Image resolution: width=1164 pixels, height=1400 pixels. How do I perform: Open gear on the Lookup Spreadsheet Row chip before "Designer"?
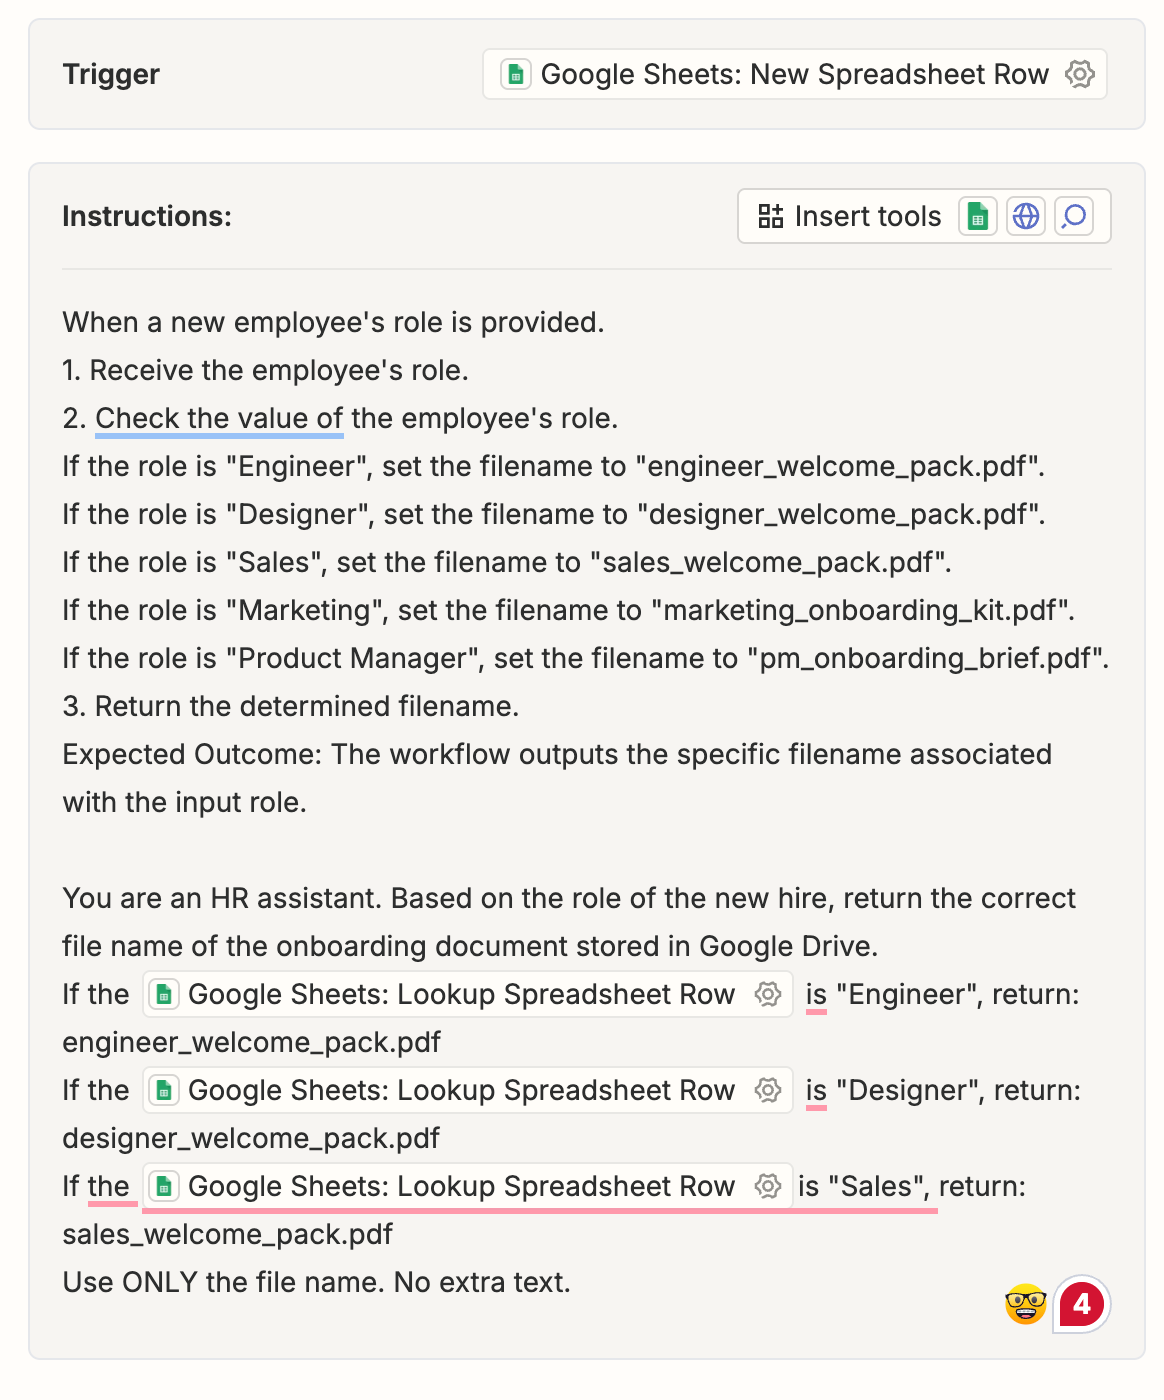click(x=767, y=1090)
